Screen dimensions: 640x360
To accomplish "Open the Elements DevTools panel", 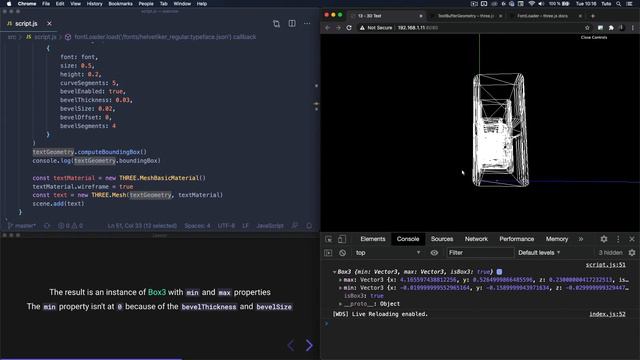I will click(373, 239).
